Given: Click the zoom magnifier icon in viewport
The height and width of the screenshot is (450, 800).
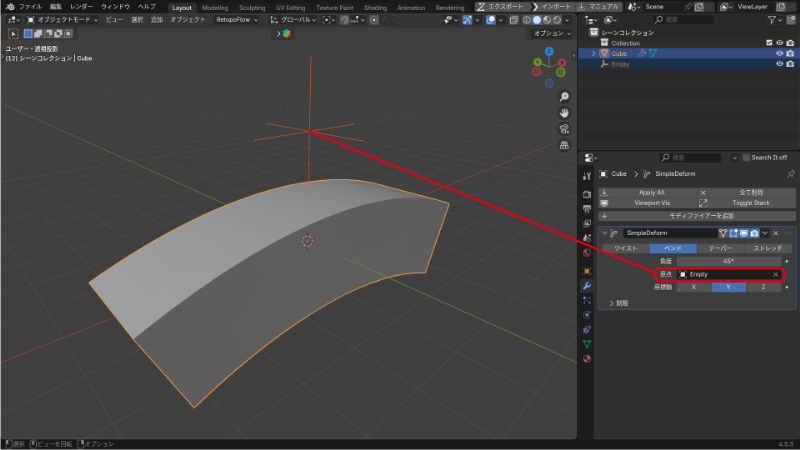Looking at the screenshot, I should coord(564,97).
